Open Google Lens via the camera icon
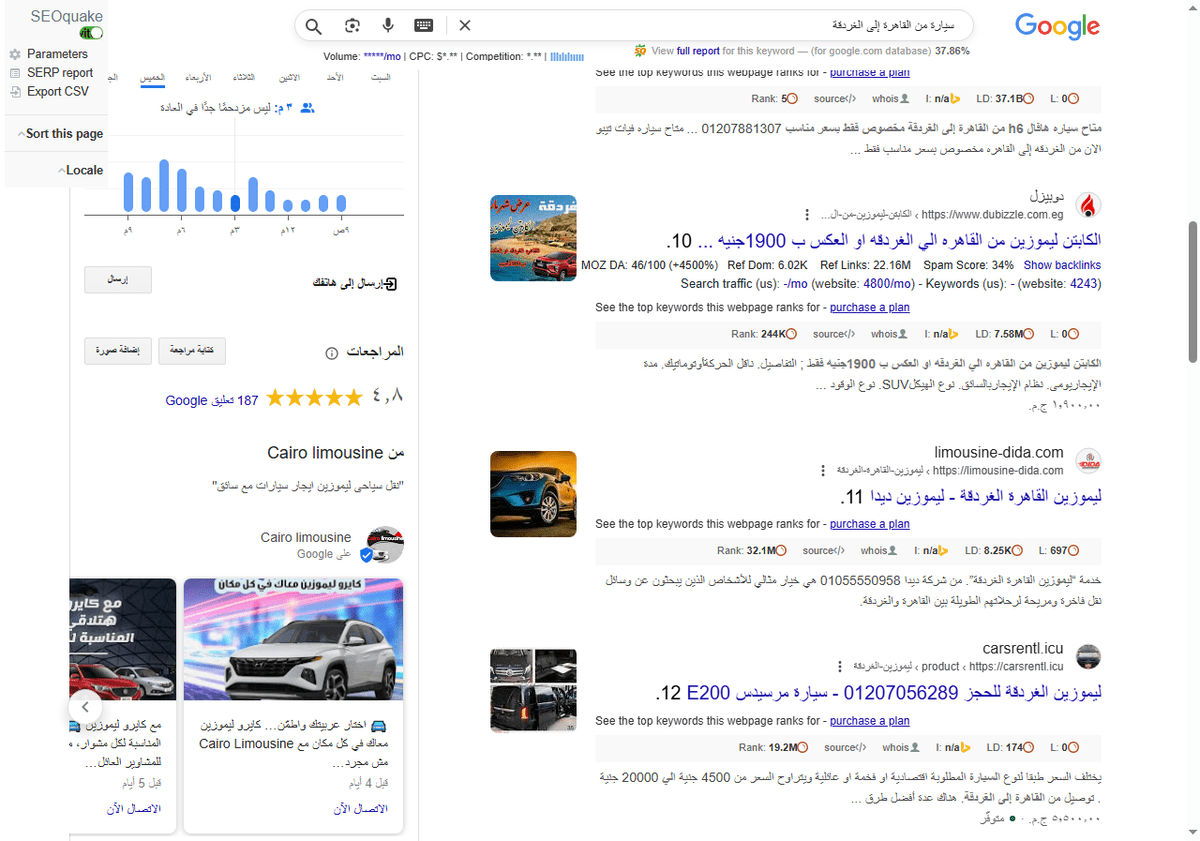Image resolution: width=1200 pixels, height=841 pixels. tap(352, 25)
